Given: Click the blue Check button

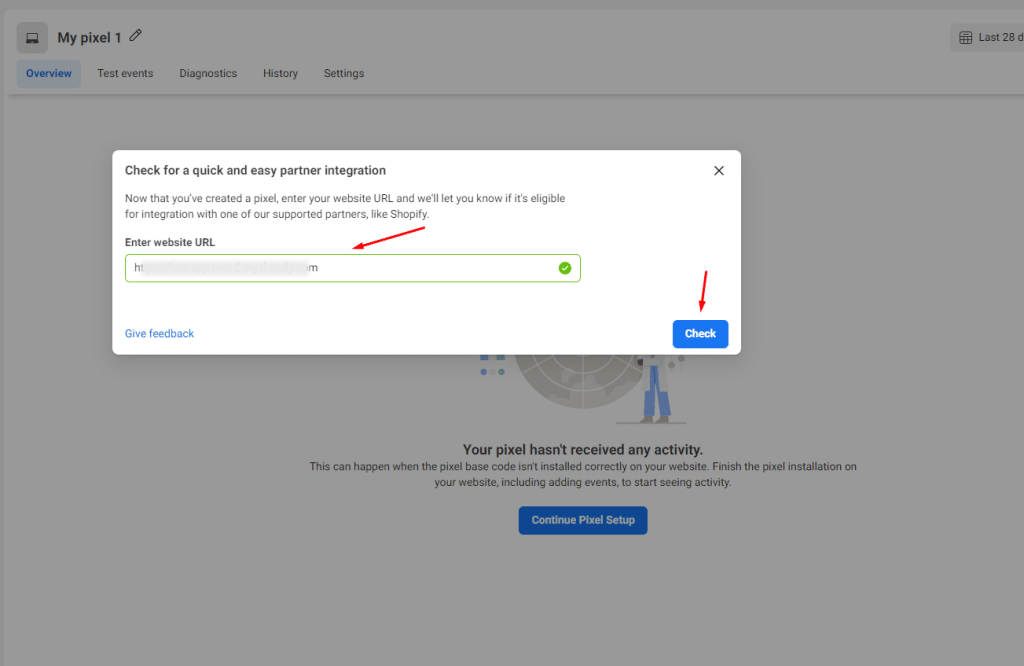Looking at the screenshot, I should tap(700, 333).
